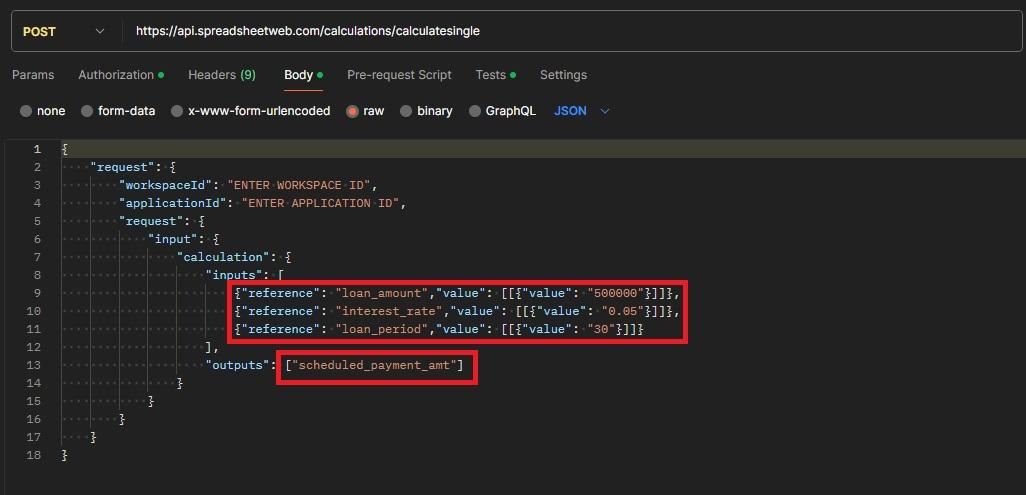Open the POST method dropdown
This screenshot has height=495, width=1026.
click(x=63, y=31)
